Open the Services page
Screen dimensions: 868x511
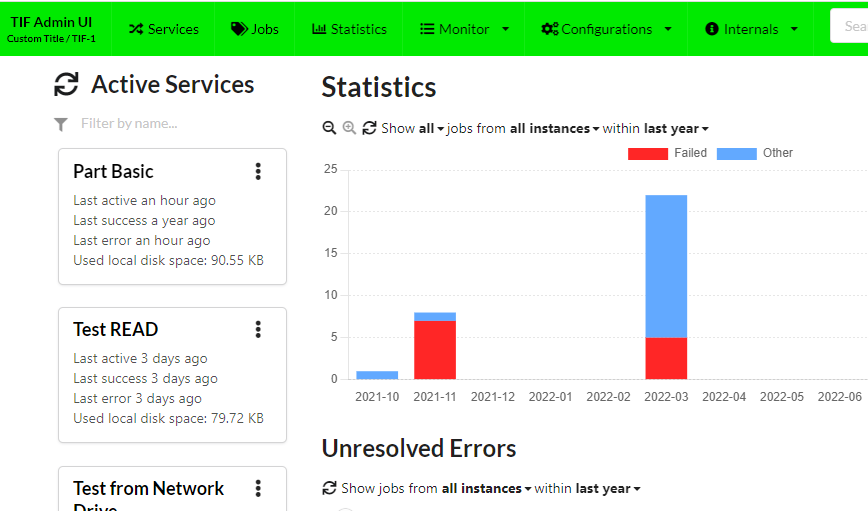163,29
